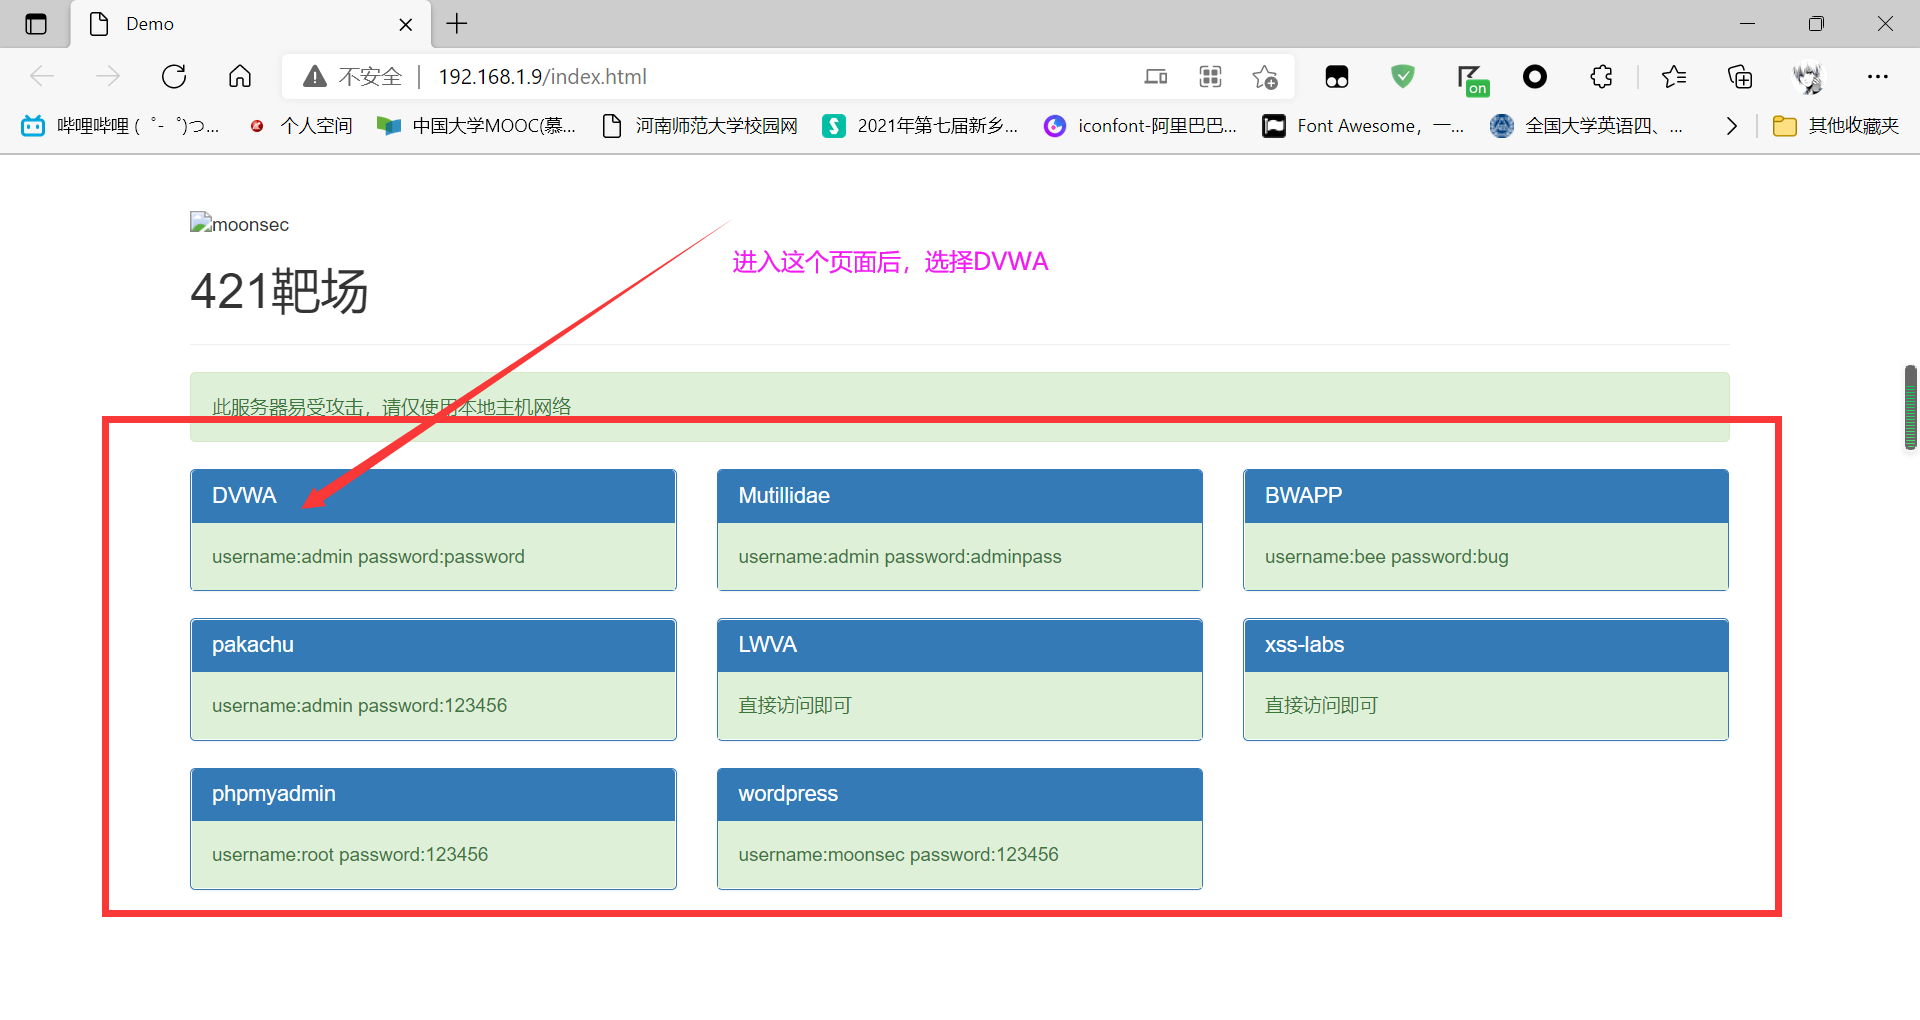Image resolution: width=1920 pixels, height=1020 pixels.
Task: Open the phpmyadmin panel link
Action: tap(274, 794)
